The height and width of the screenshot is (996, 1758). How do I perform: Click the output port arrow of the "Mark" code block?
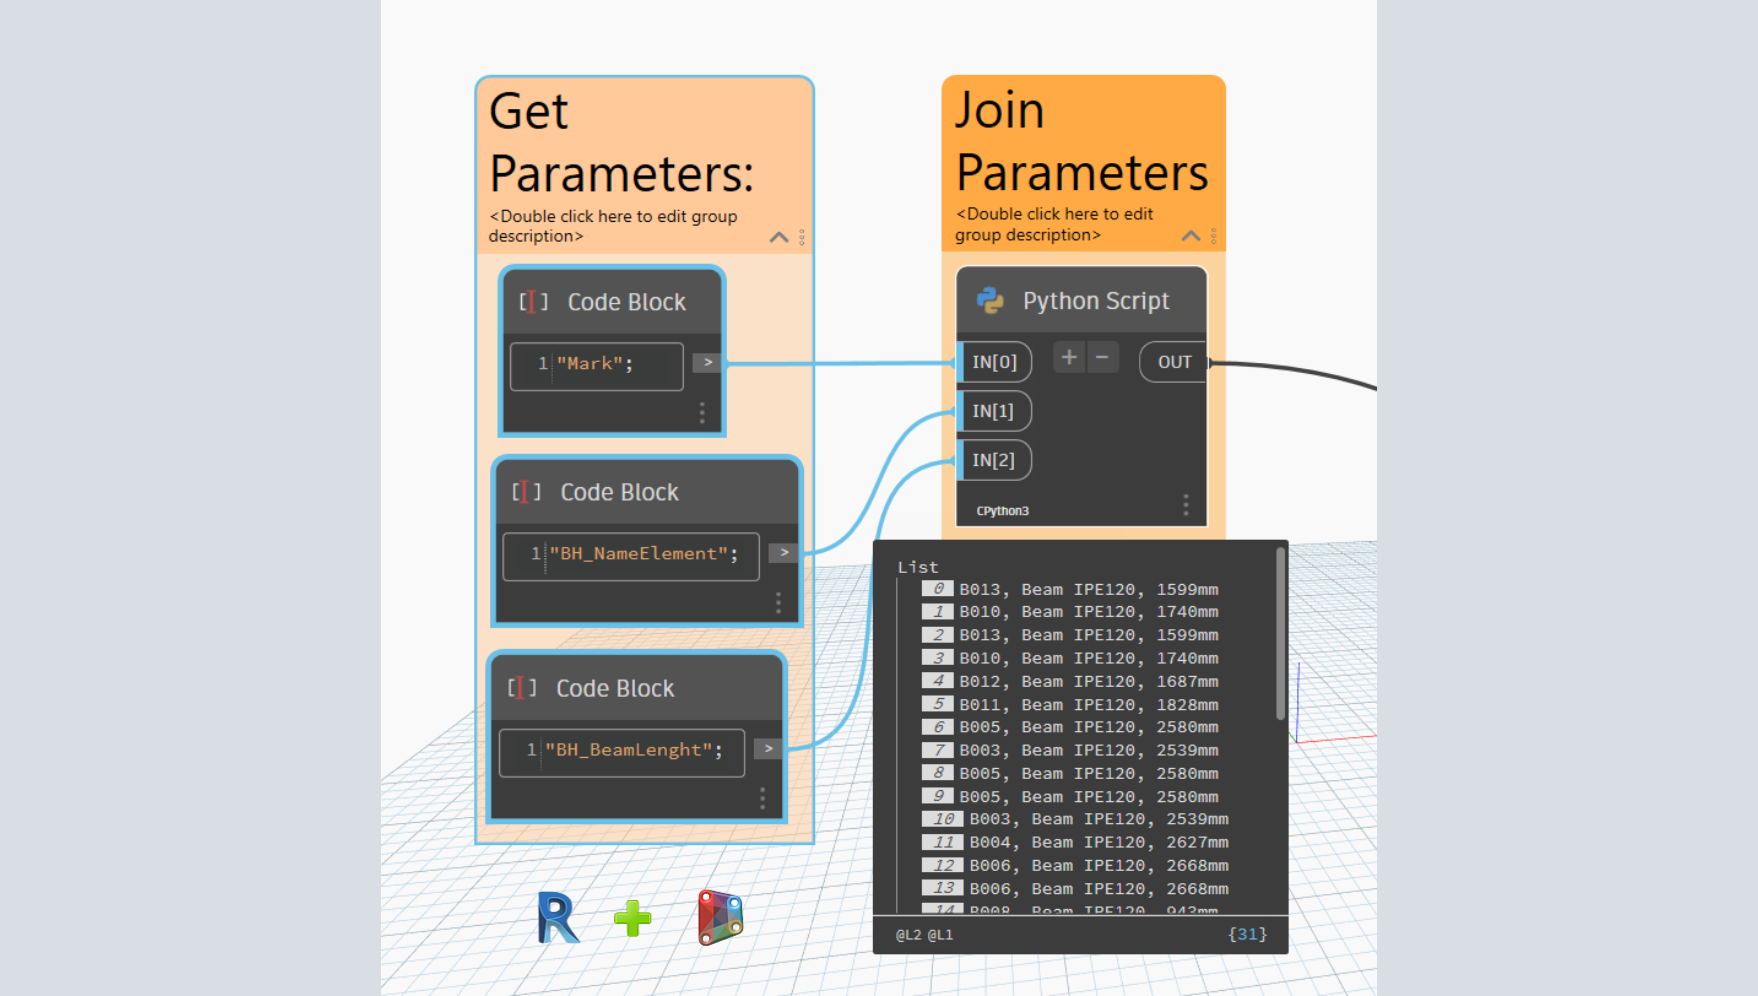[708, 363]
